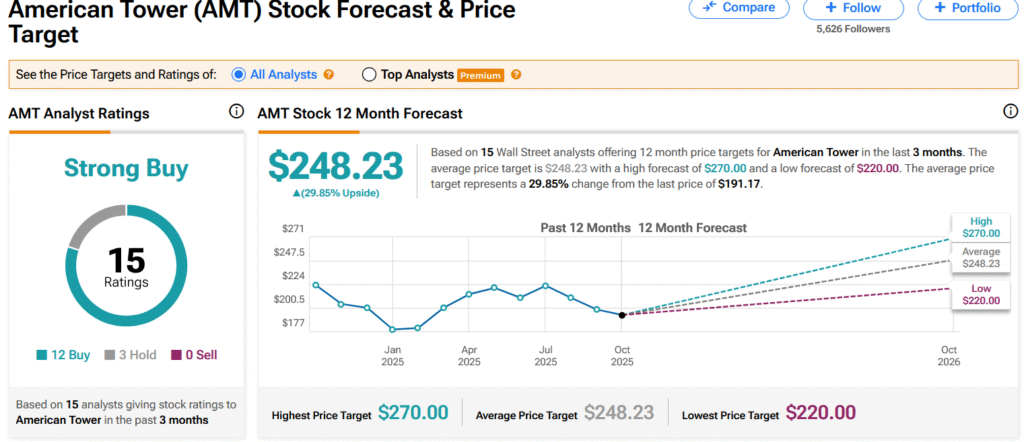Click question mark icon after Premium badge
Viewport: 1024px width, 442px height.
tap(515, 74)
